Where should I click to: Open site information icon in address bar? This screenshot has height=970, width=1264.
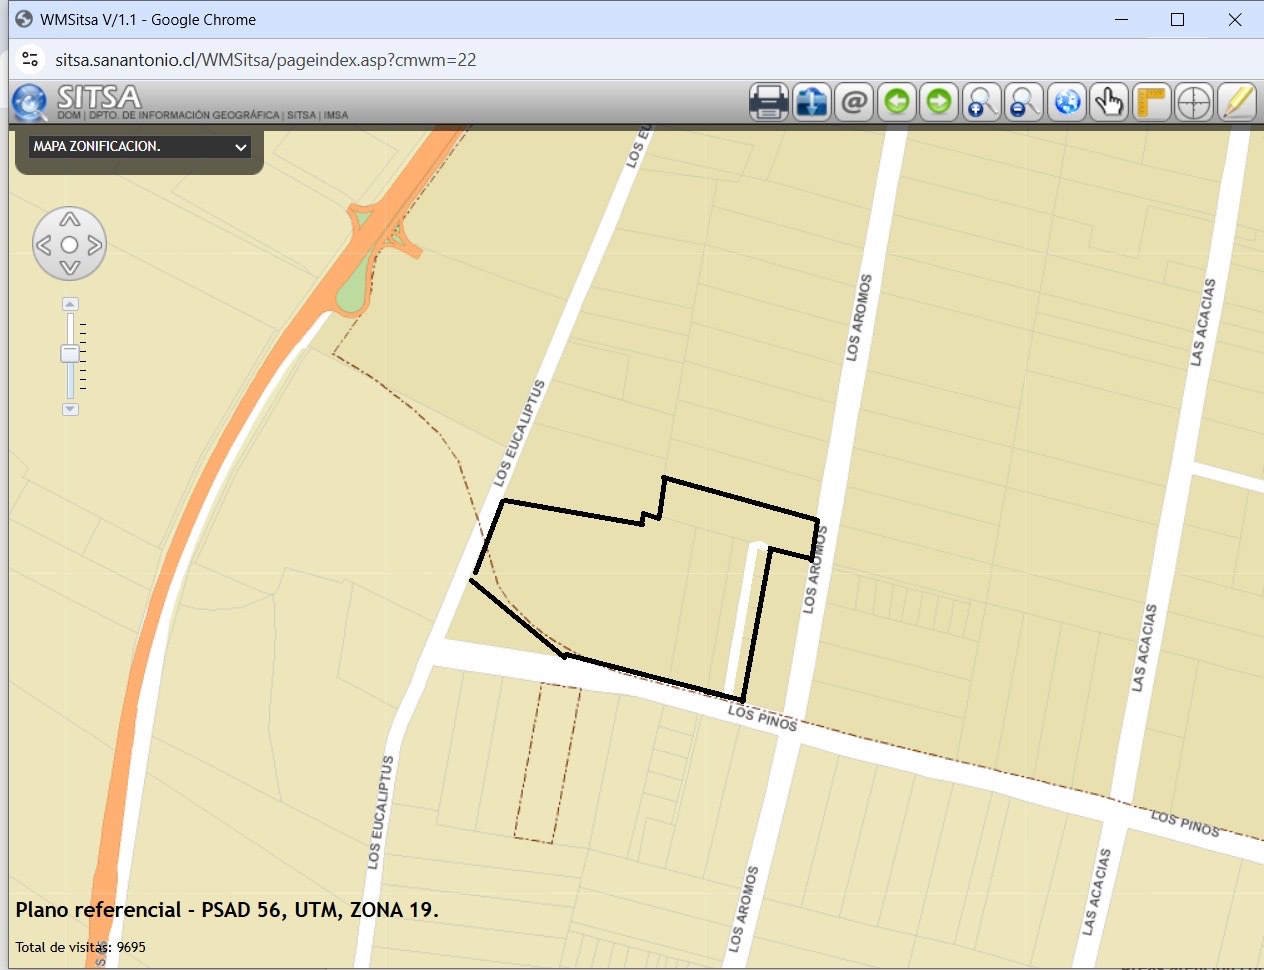pyautogui.click(x=30, y=60)
